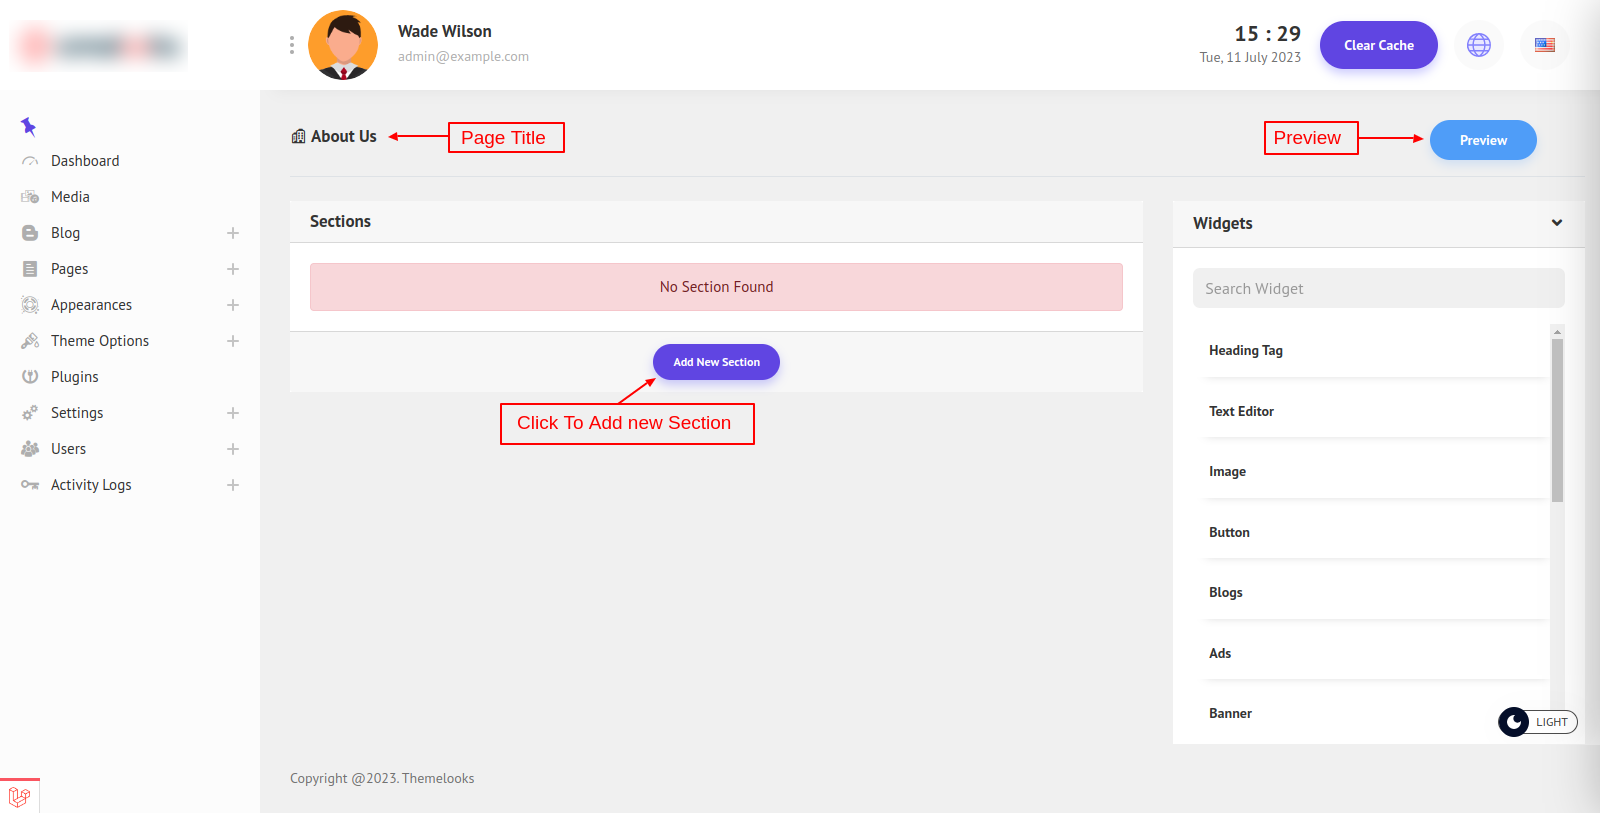
Task: Open the Dashboard menu item
Action: coord(85,161)
